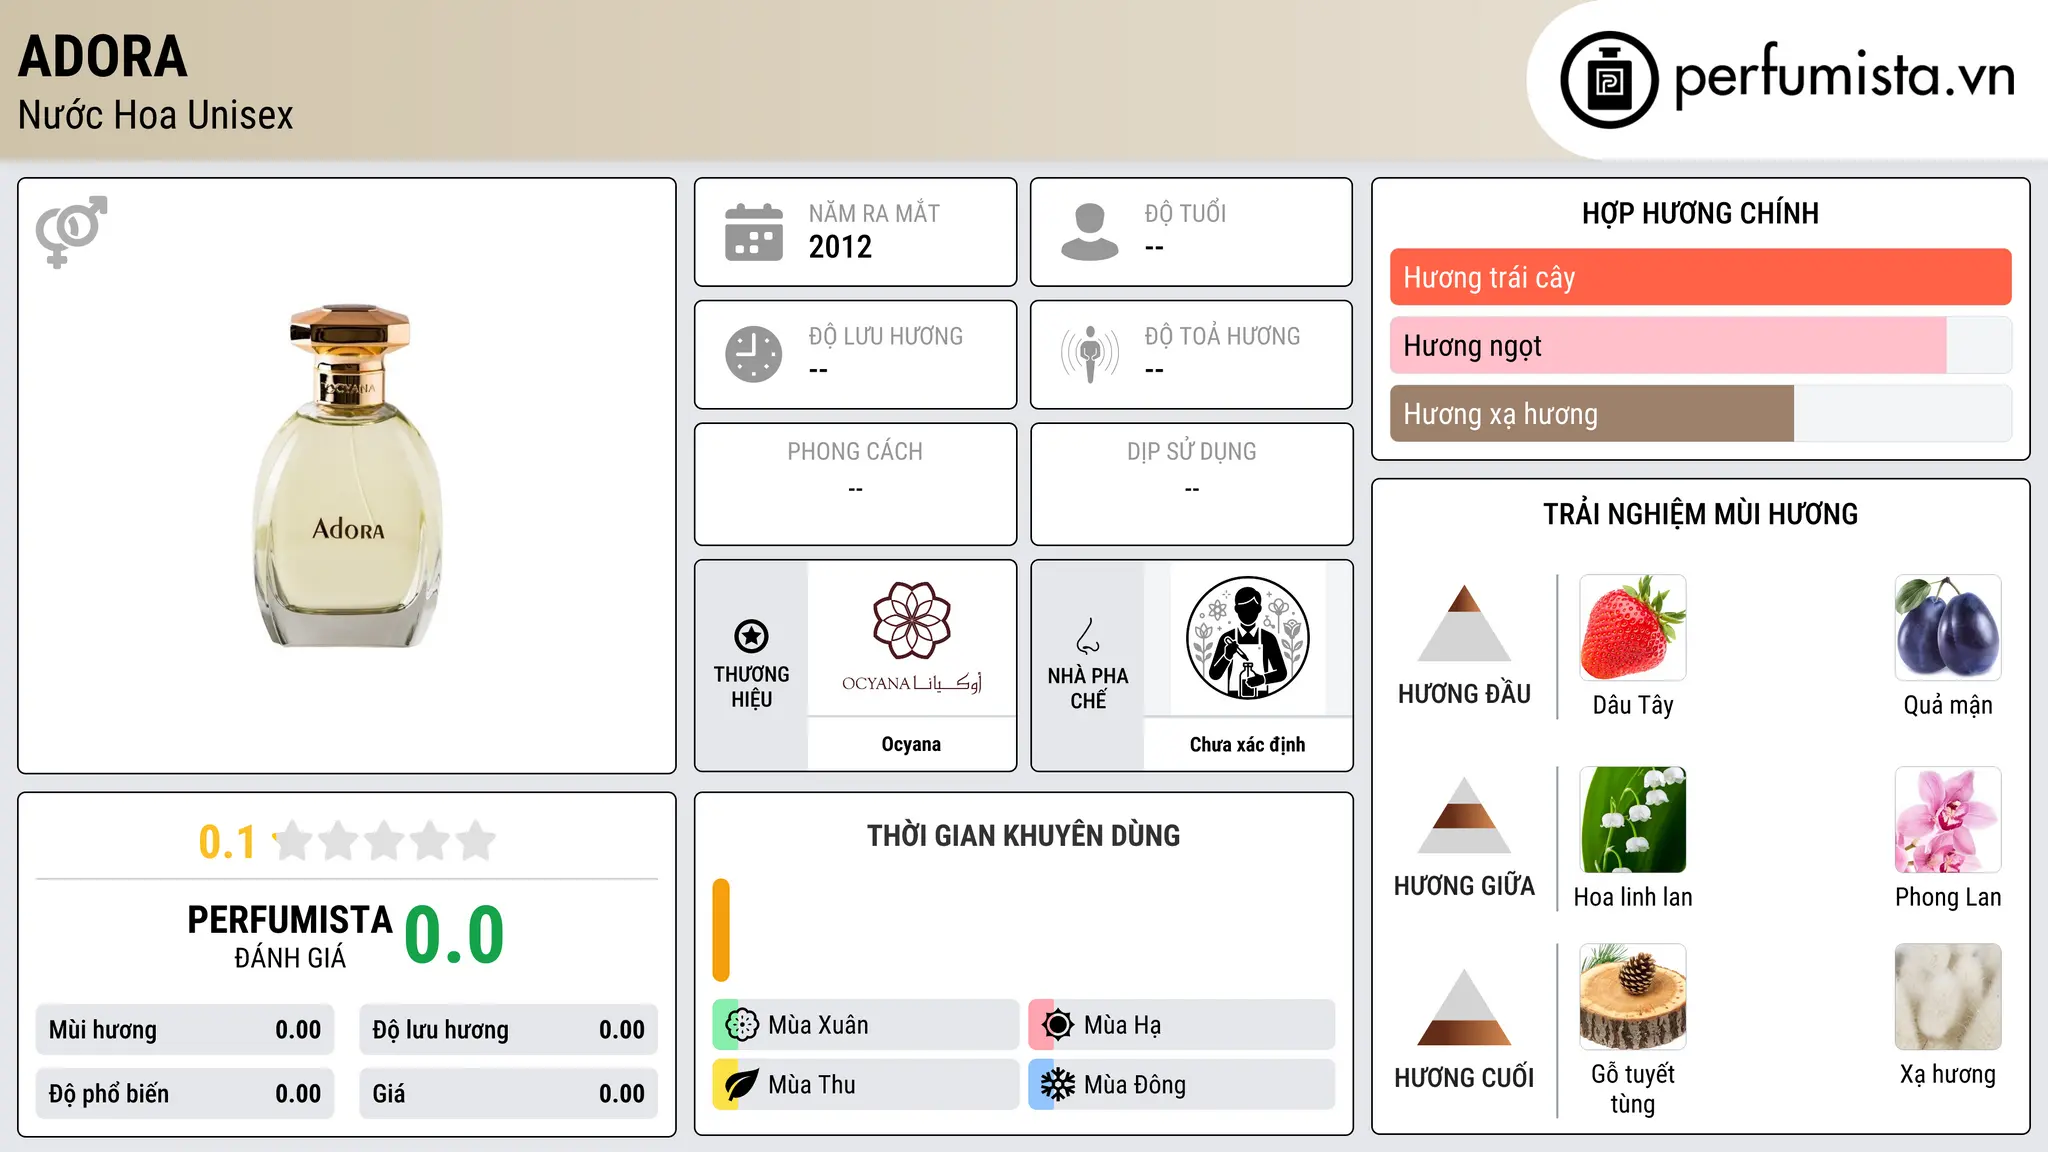Select the Mùa Hạ season button
Screen dimensions: 2048x1152
point(1181,1025)
